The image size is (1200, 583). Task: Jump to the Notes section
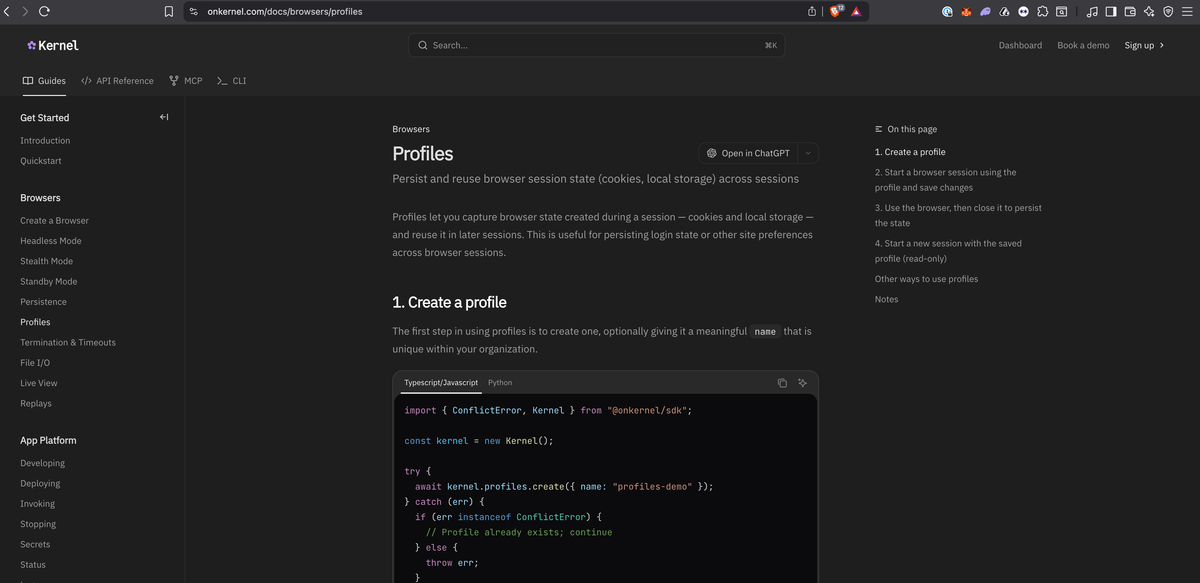coord(886,299)
